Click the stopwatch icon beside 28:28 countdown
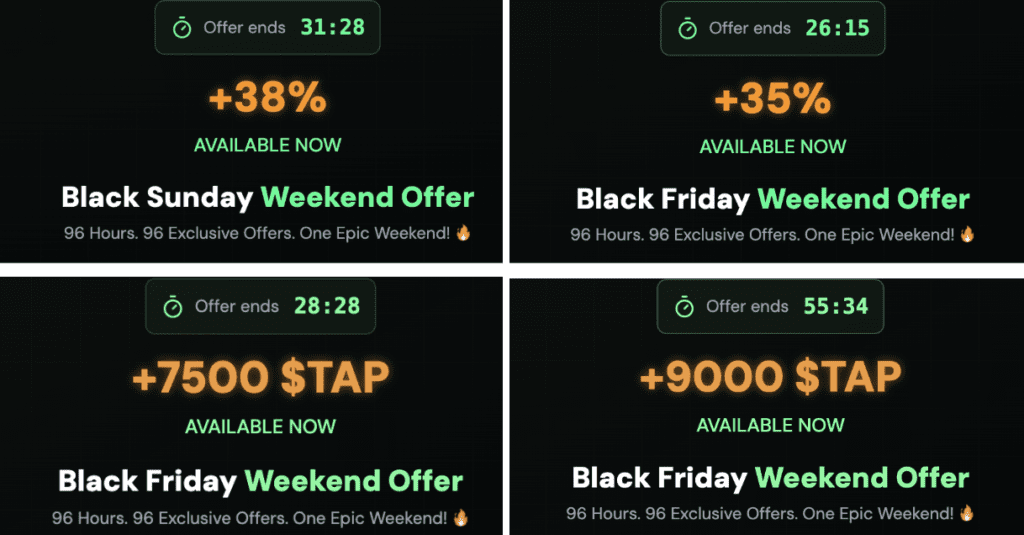The width and height of the screenshot is (1024, 535). [173, 307]
